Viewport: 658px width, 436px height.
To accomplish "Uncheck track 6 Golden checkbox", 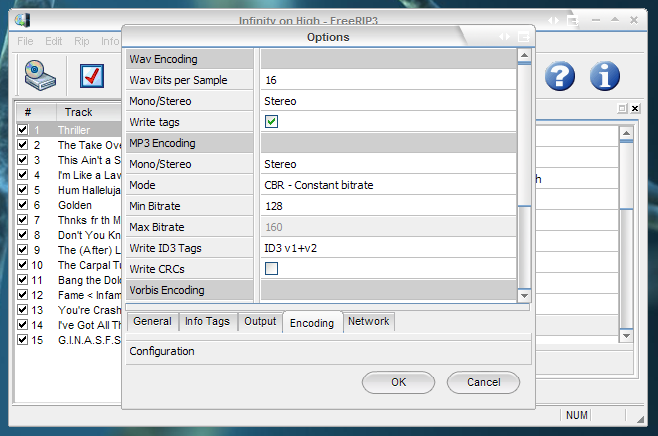I will pos(23,205).
